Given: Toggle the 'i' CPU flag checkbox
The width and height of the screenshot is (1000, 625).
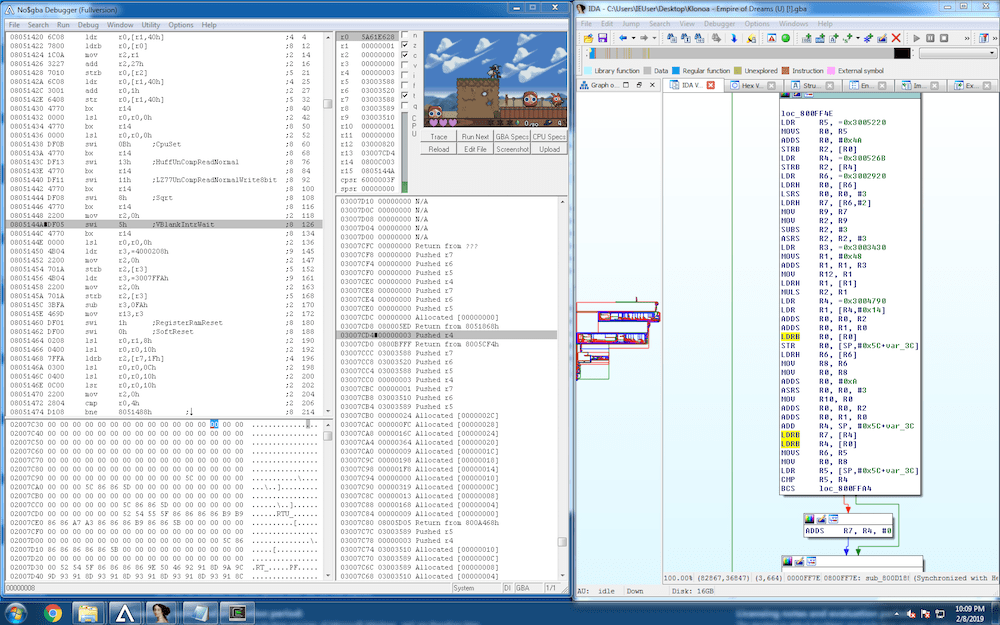Looking at the screenshot, I should (x=404, y=75).
